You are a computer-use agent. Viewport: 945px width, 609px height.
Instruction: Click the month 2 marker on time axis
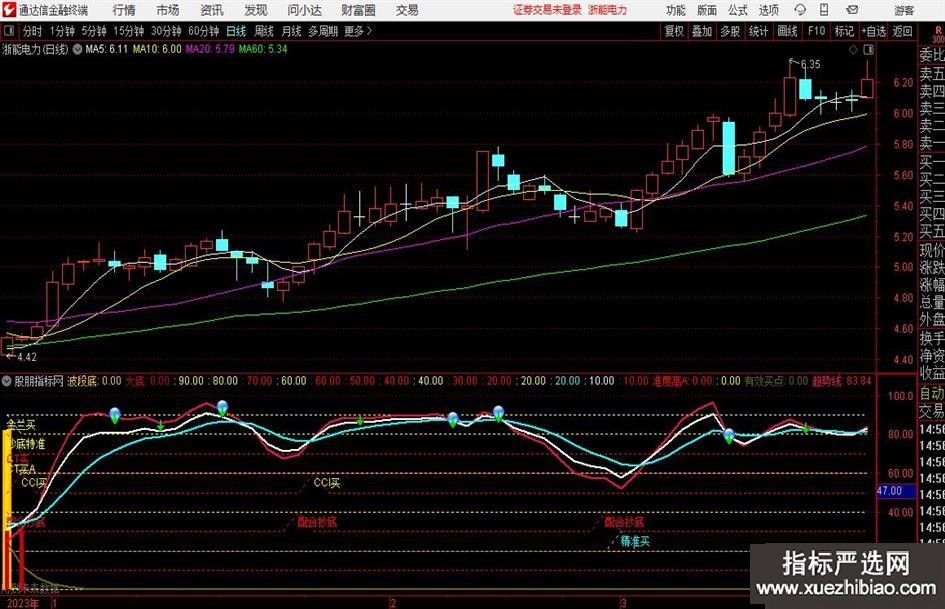click(394, 603)
